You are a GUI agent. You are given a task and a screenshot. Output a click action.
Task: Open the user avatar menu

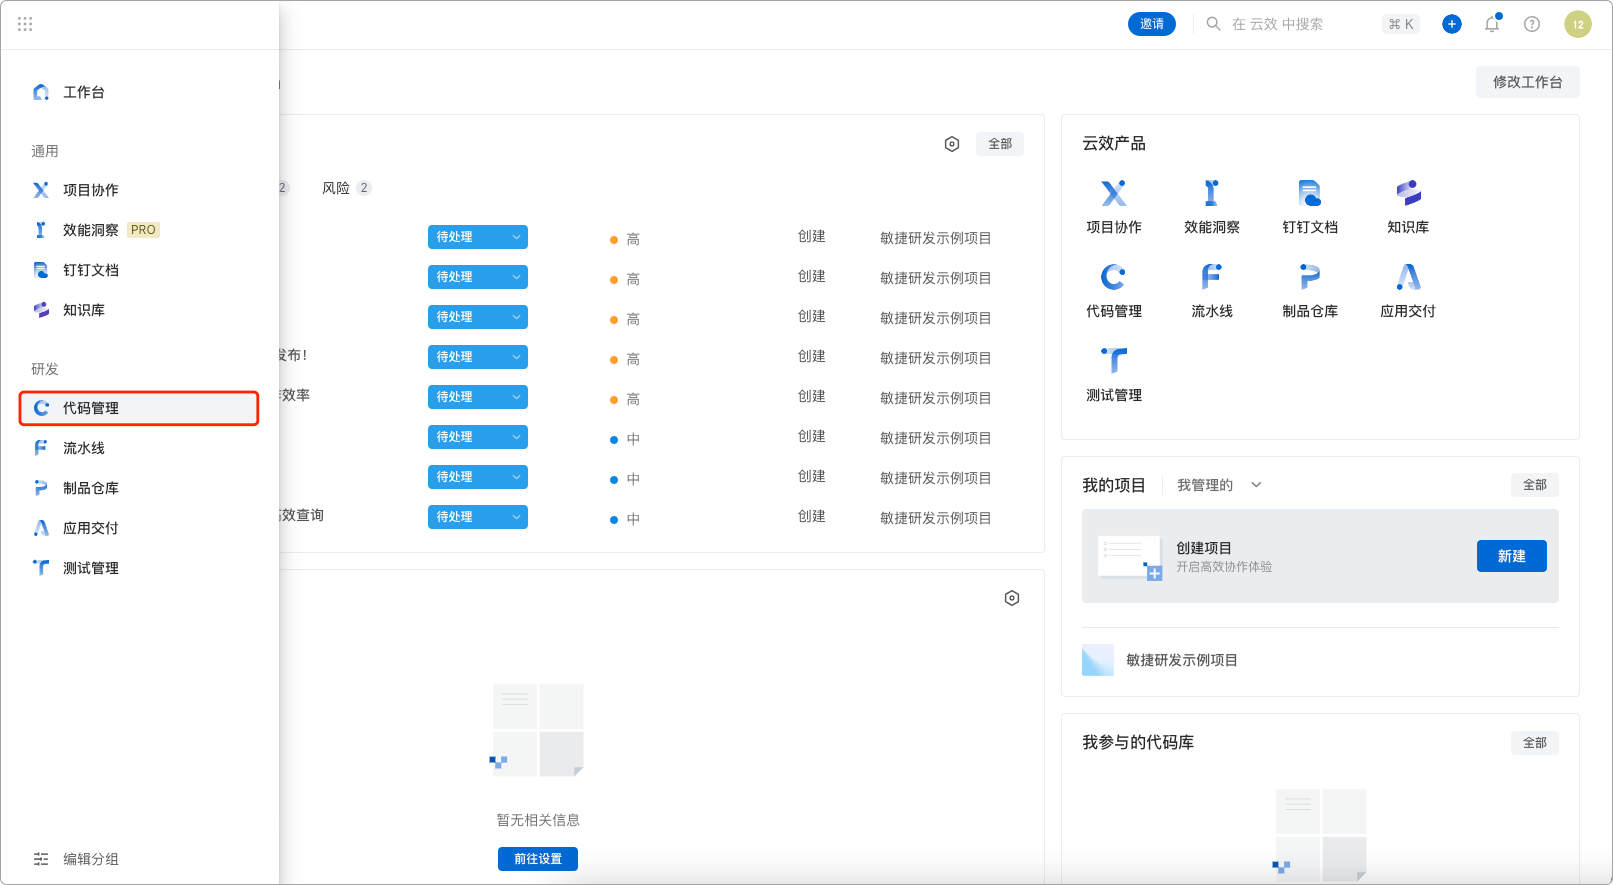coord(1578,24)
